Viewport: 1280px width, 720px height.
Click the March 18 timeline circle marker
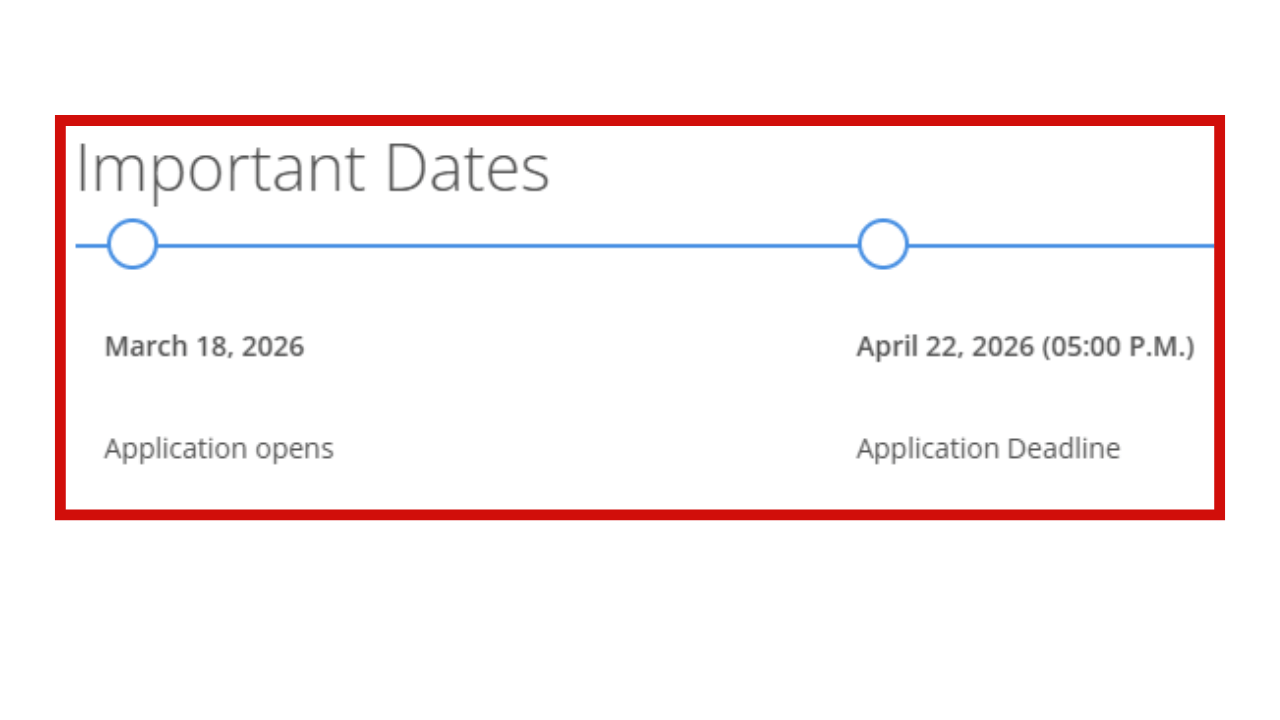click(132, 244)
